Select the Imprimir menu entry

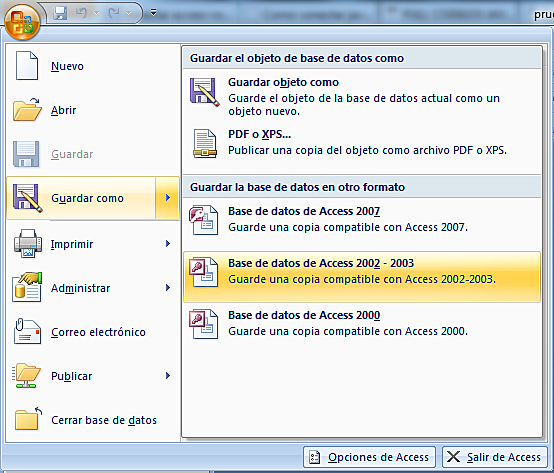click(x=93, y=244)
